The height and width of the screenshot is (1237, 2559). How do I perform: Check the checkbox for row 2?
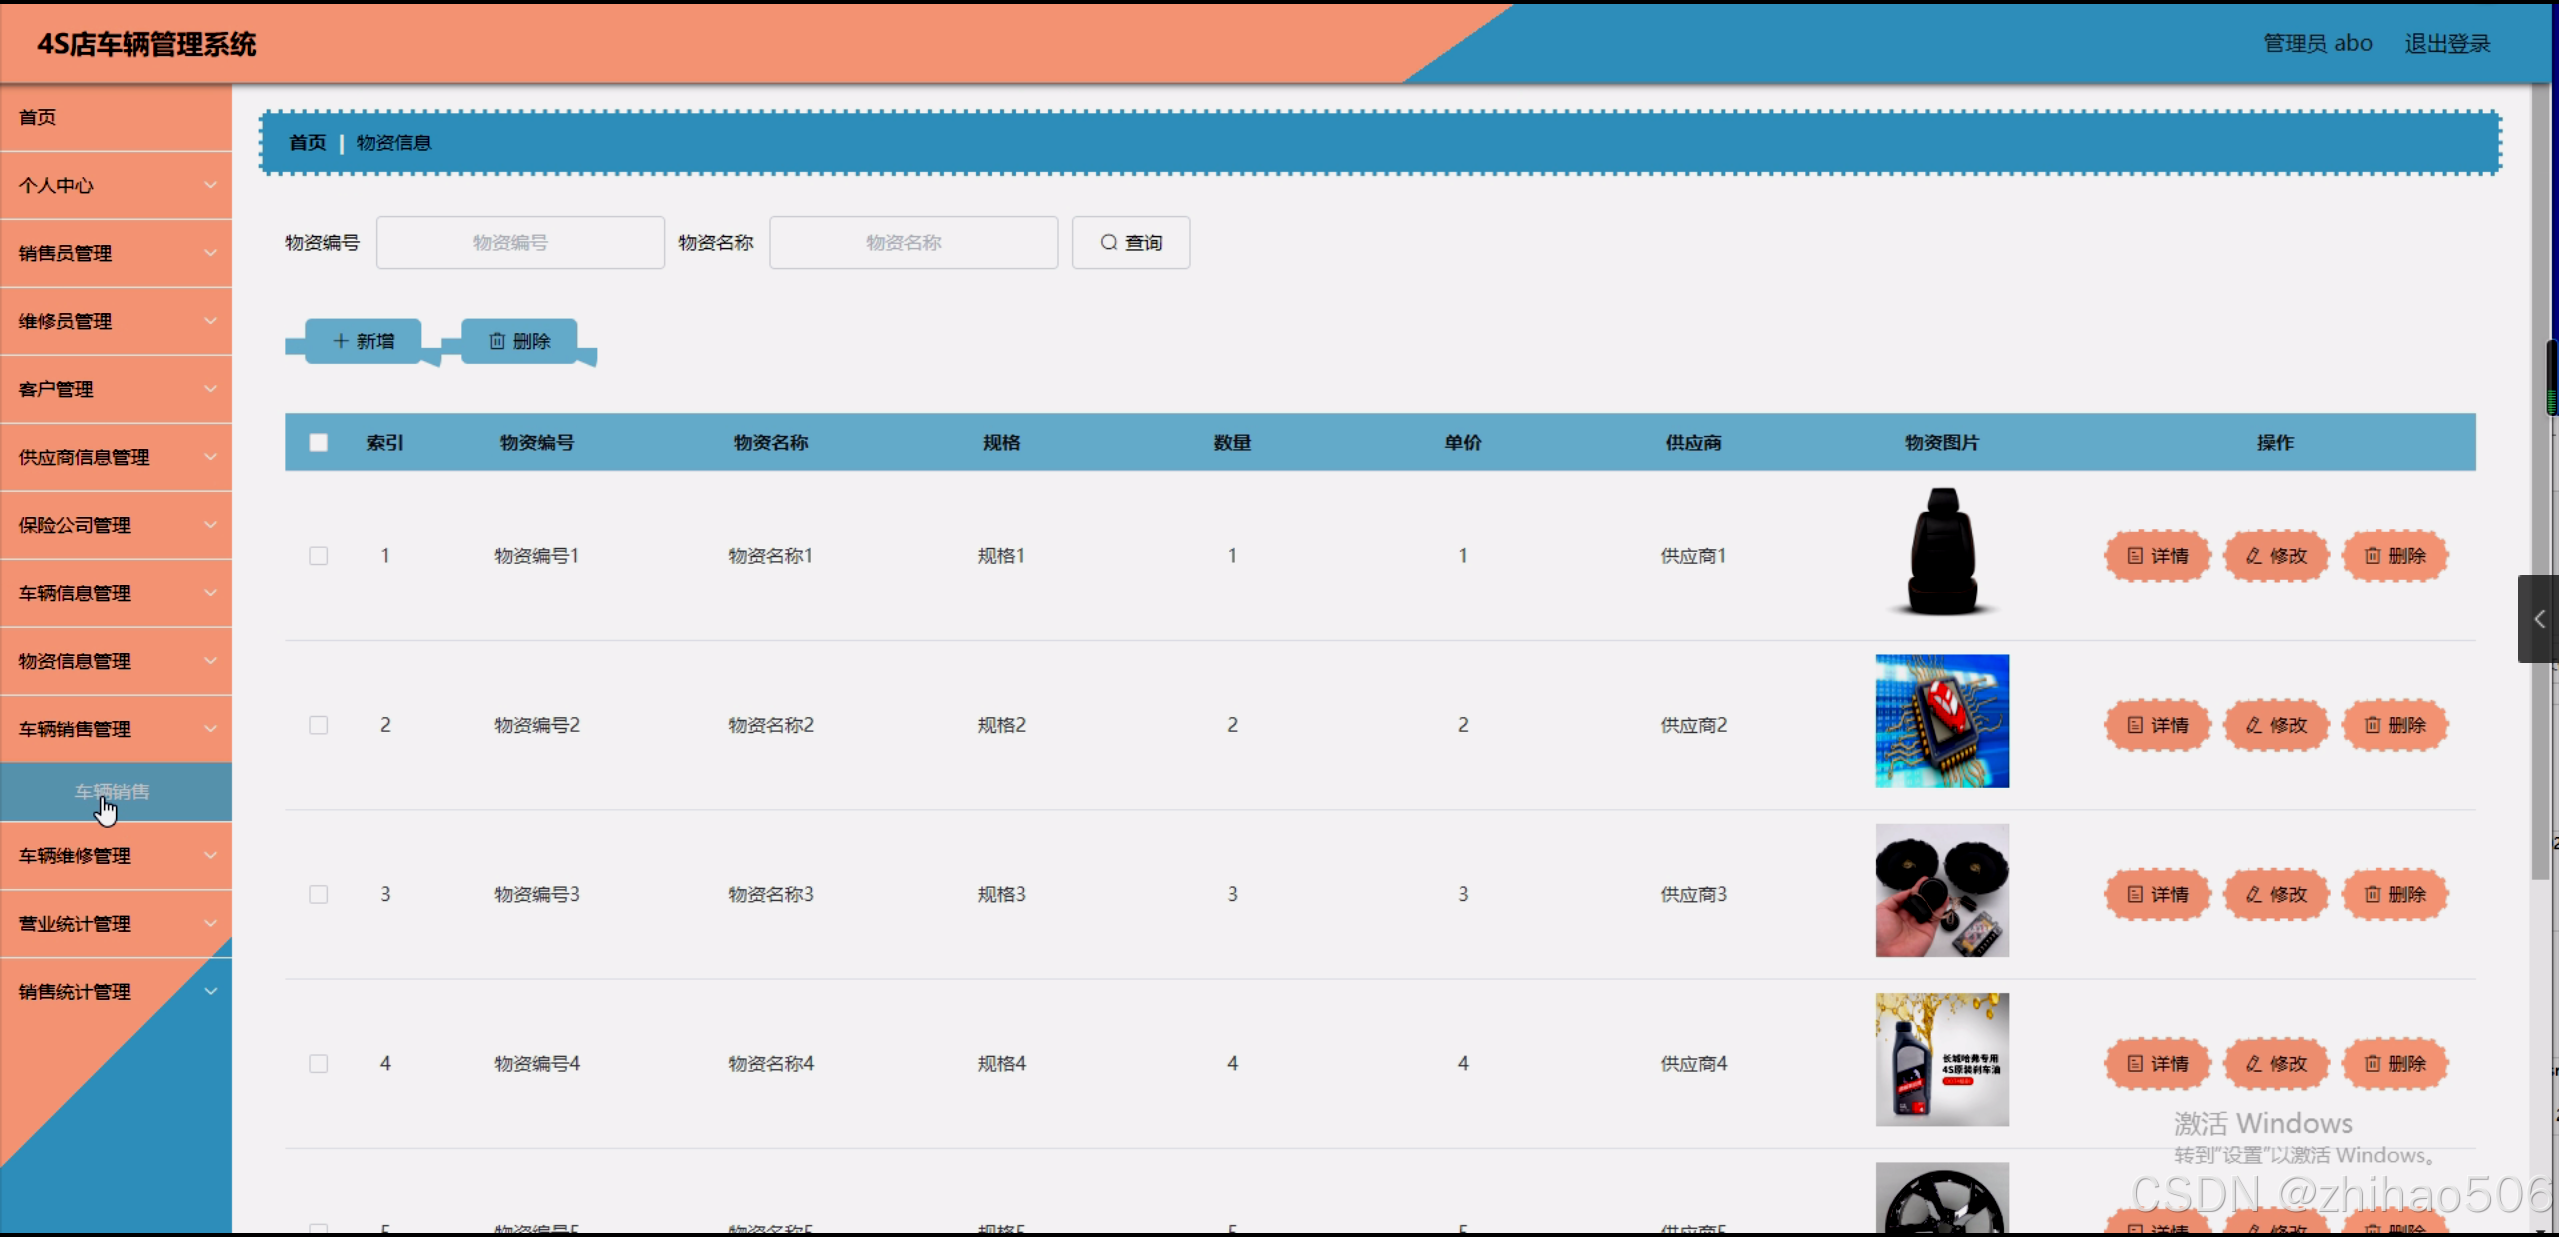tap(319, 725)
